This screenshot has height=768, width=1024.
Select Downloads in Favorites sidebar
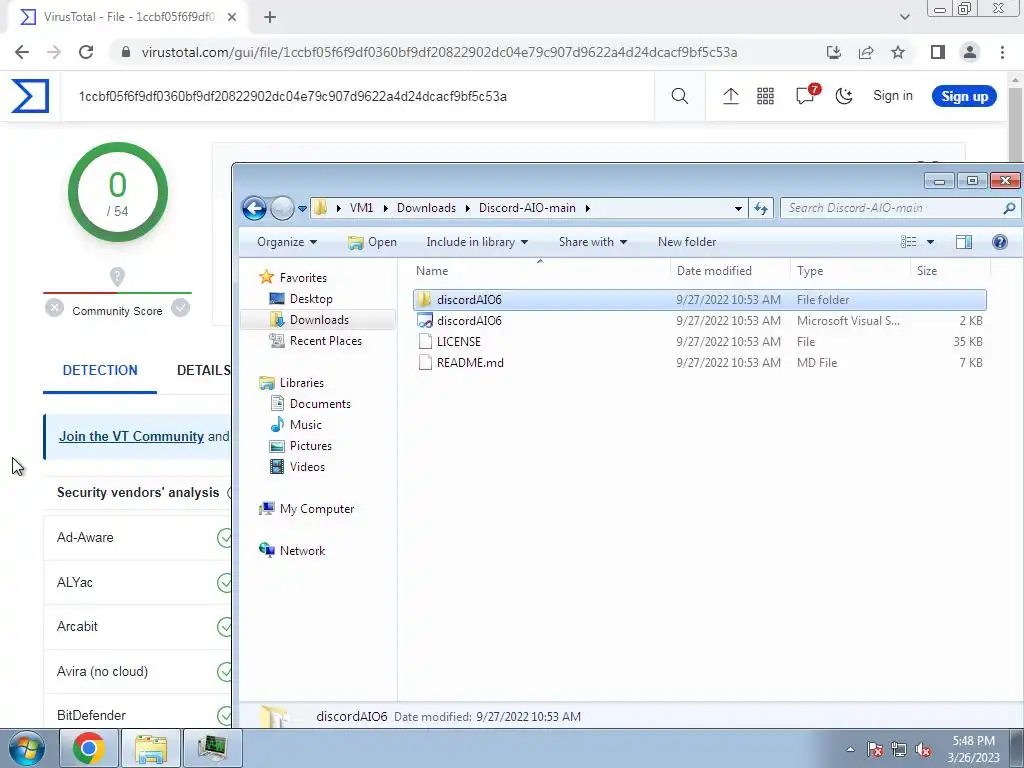tap(318, 319)
